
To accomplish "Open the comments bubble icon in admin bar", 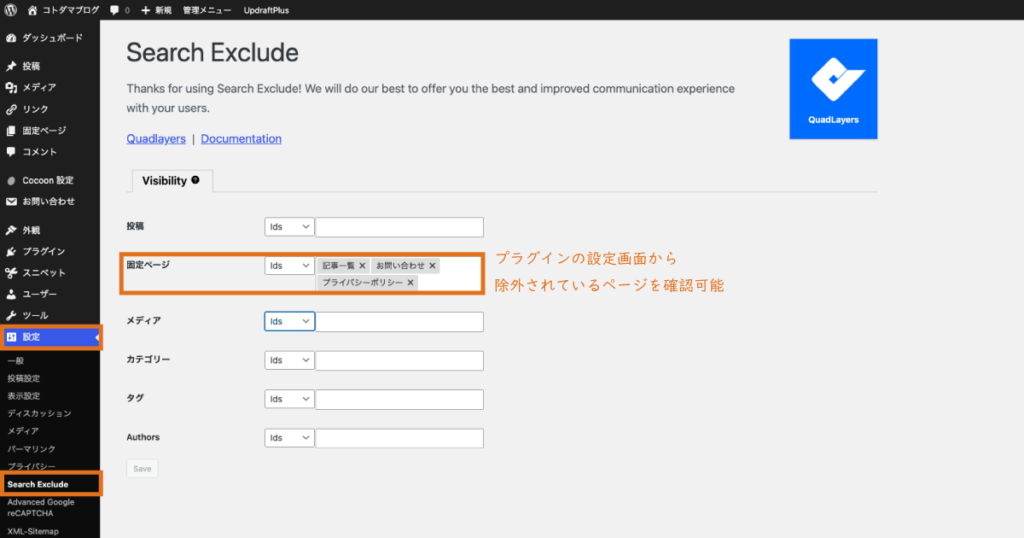I will click(114, 10).
